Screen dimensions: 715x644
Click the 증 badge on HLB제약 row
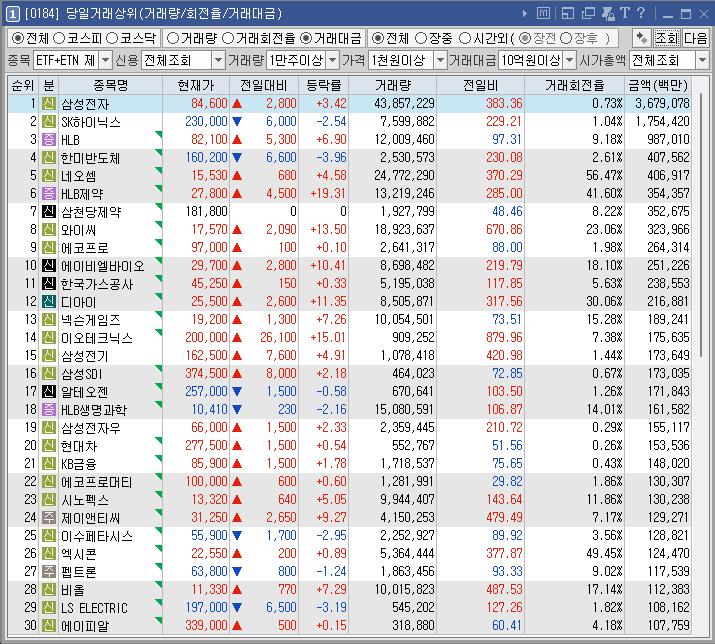[x=49, y=193]
